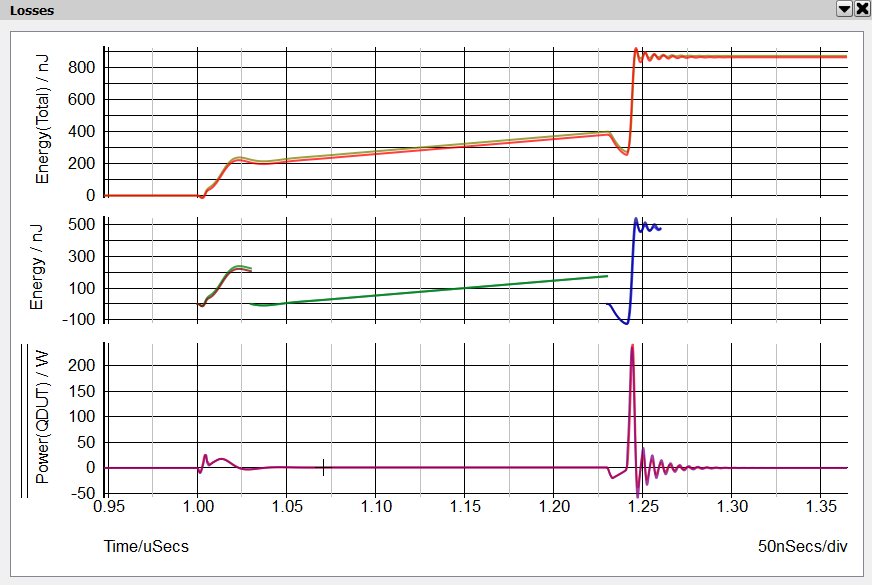Click the magenta power spike peak near 240 W
Image resolution: width=872 pixels, height=585 pixels.
pos(632,347)
